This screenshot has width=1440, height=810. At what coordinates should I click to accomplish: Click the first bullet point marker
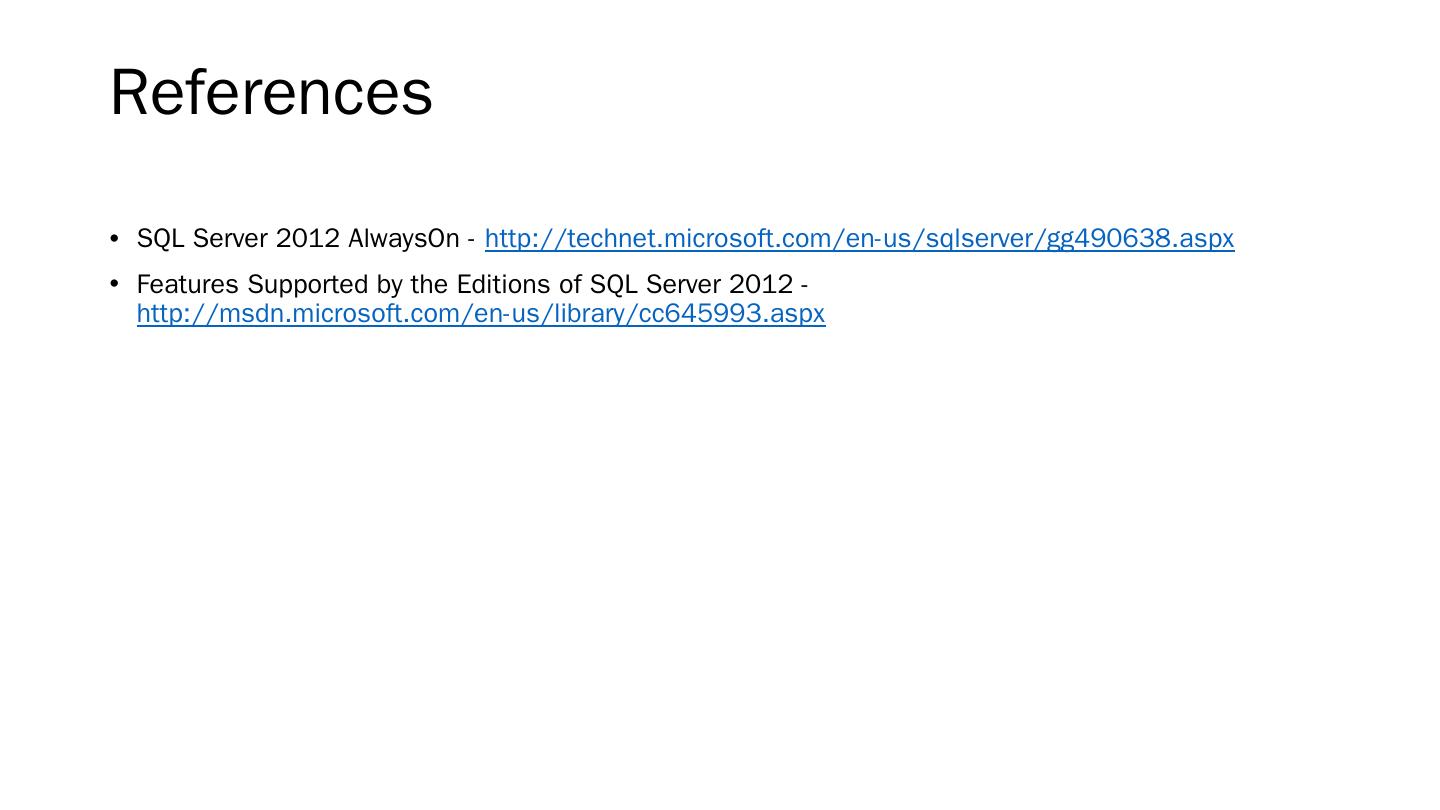coord(114,239)
